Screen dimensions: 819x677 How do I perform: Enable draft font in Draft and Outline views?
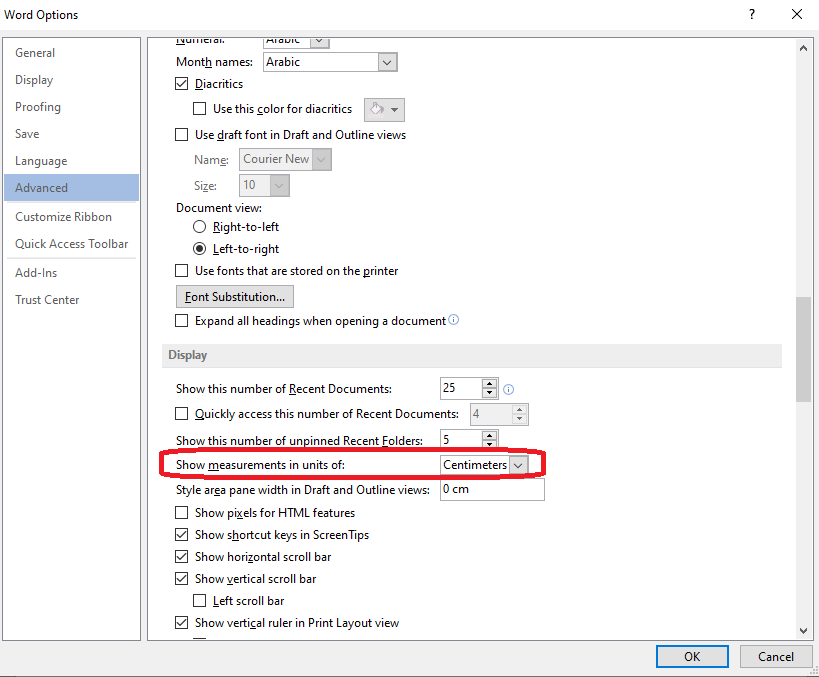[181, 134]
